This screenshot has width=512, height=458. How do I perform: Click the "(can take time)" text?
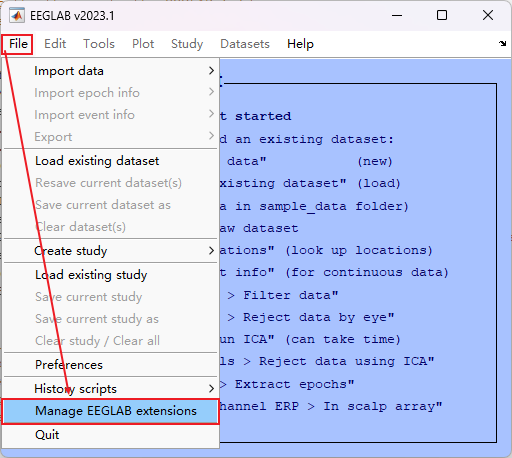pos(343,340)
